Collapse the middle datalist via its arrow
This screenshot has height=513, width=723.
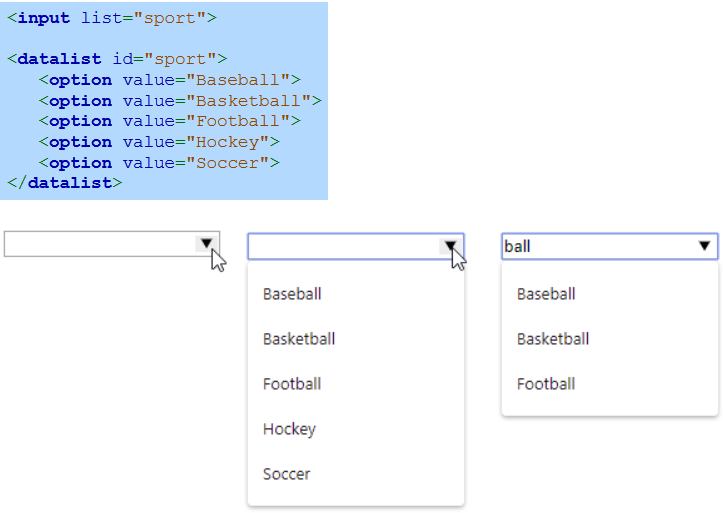click(450, 246)
